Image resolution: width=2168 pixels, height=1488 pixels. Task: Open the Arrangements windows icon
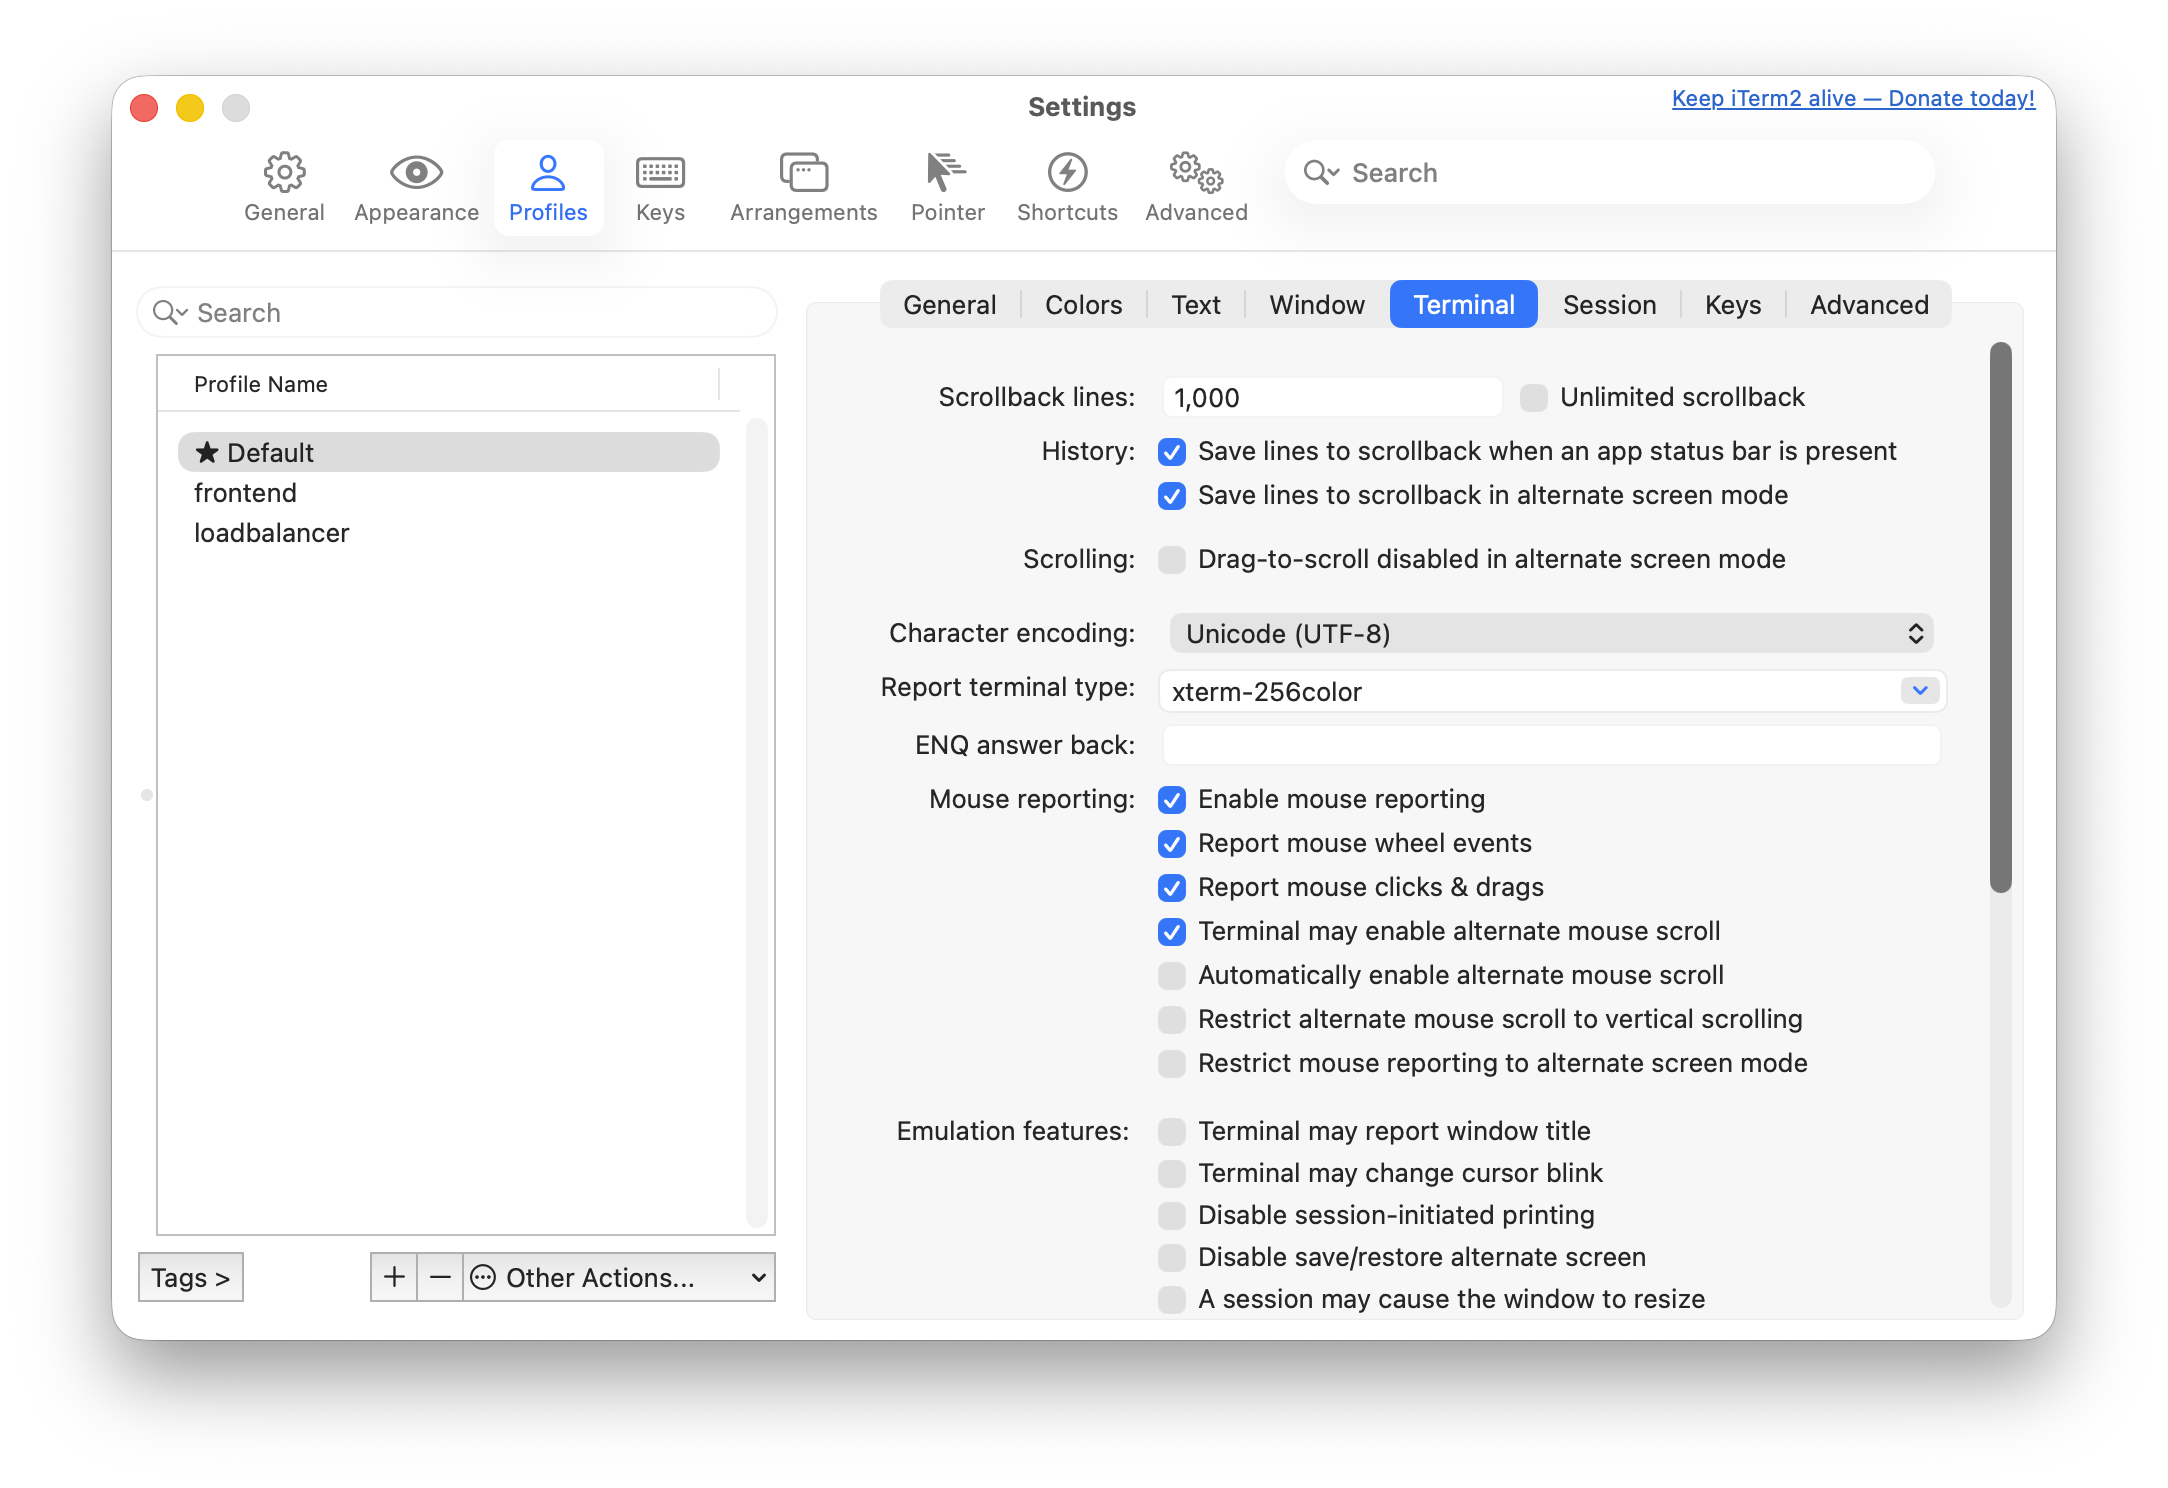pyautogui.click(x=803, y=173)
